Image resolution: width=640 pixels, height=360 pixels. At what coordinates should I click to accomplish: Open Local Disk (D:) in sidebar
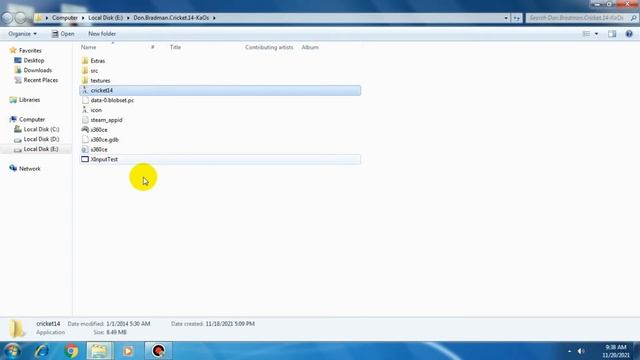(41, 139)
